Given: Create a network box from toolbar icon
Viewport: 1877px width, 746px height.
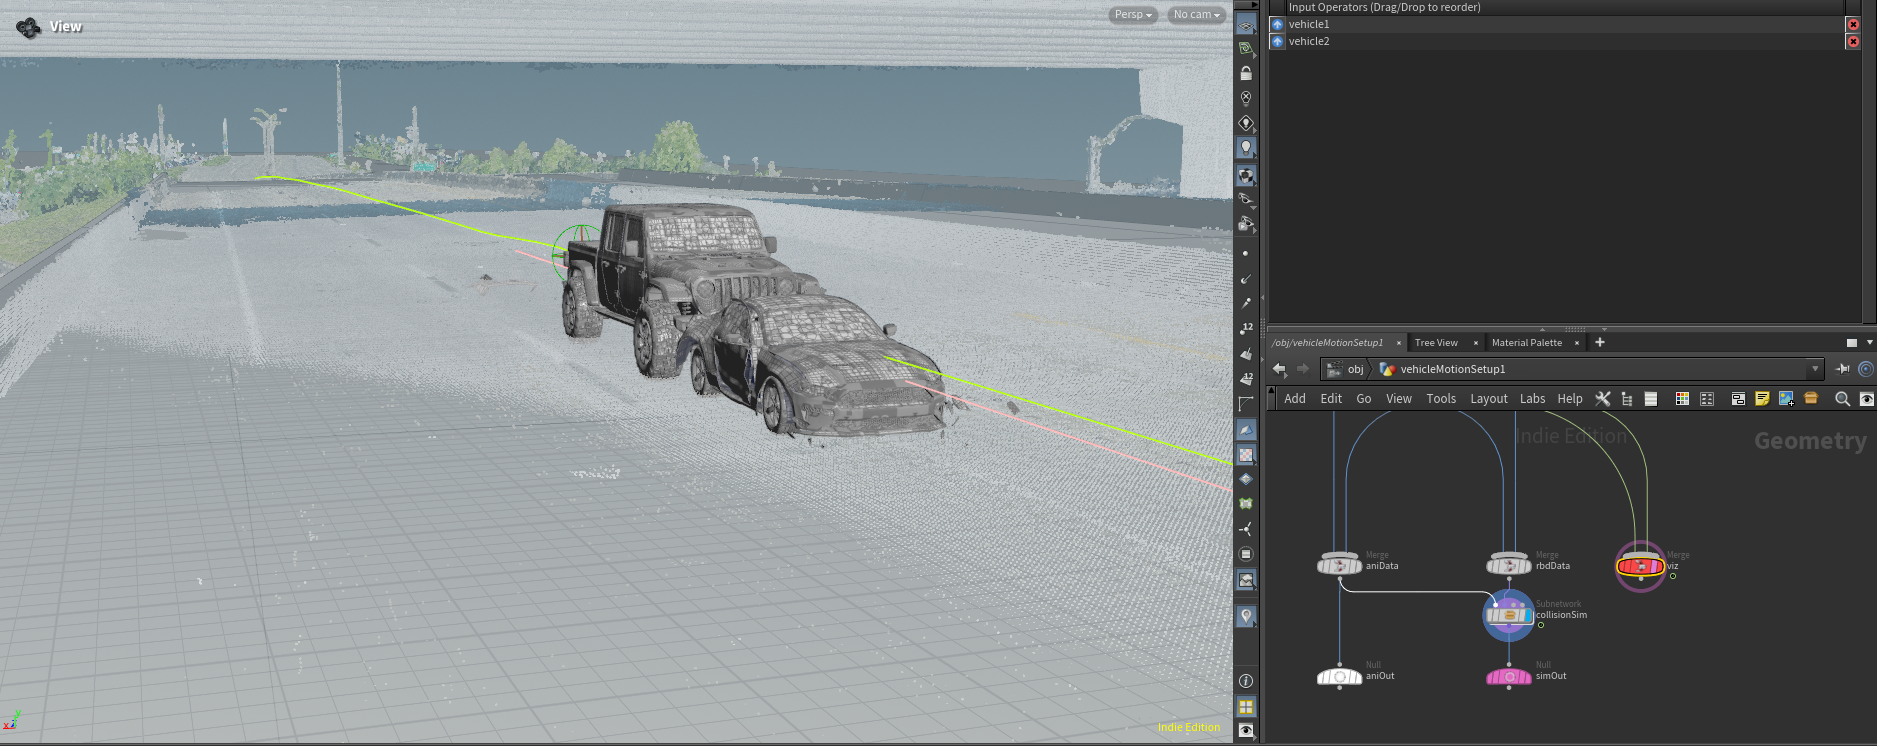Looking at the screenshot, I should (x=1738, y=398).
